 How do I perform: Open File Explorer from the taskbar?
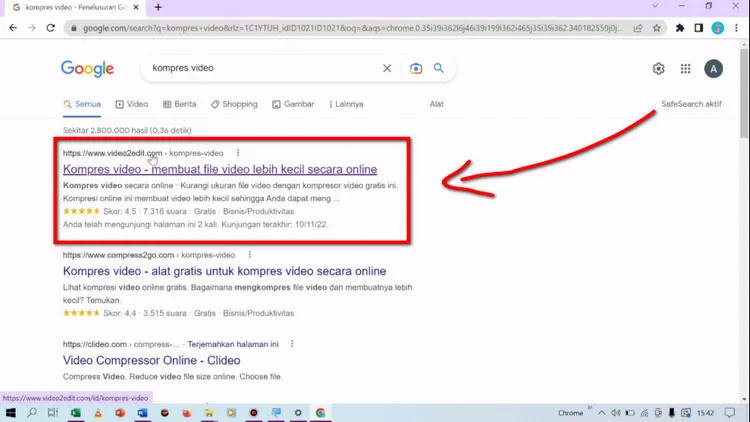tap(209, 413)
